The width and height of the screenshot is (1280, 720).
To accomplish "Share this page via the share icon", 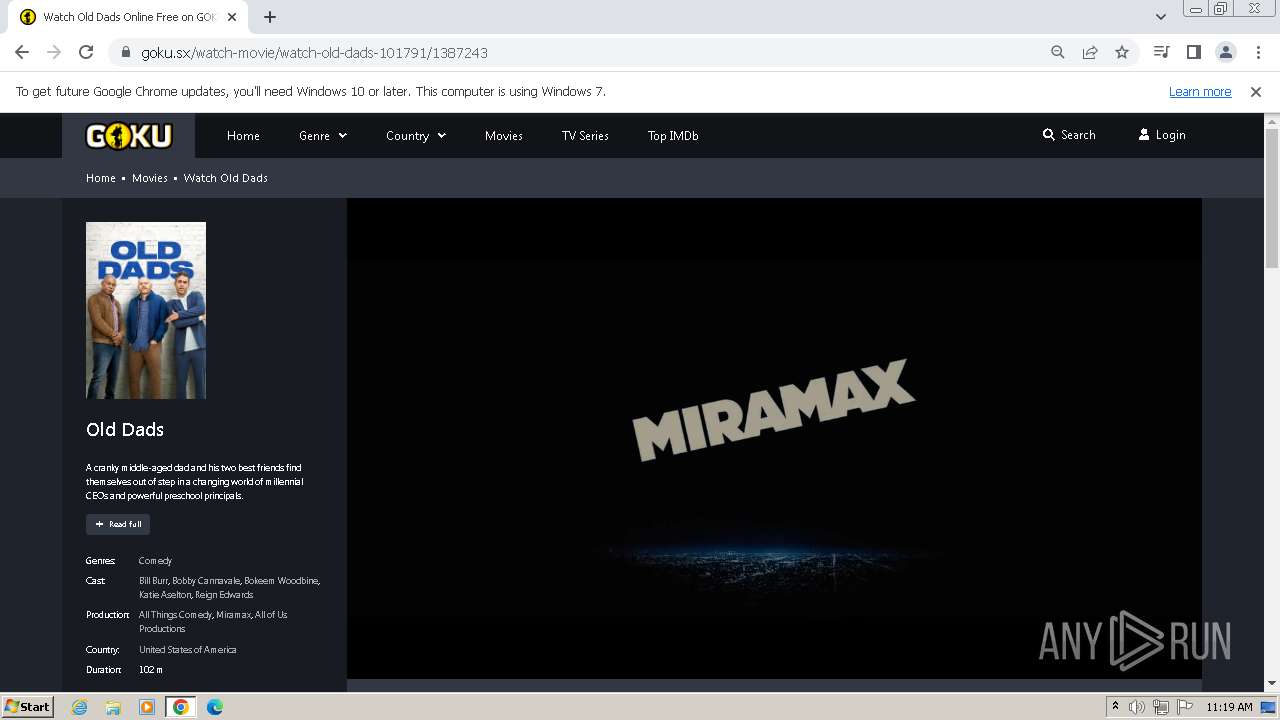I will 1090,52.
